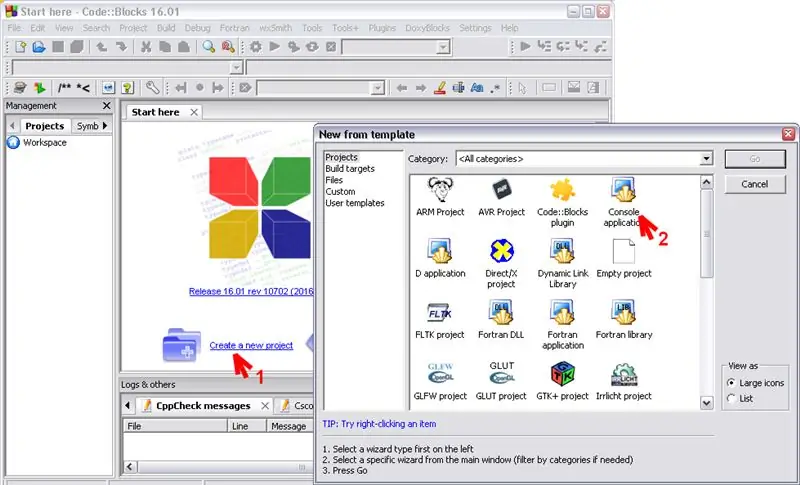800x485 pixels.
Task: Click the Debug start toolbar icon
Action: tap(525, 47)
